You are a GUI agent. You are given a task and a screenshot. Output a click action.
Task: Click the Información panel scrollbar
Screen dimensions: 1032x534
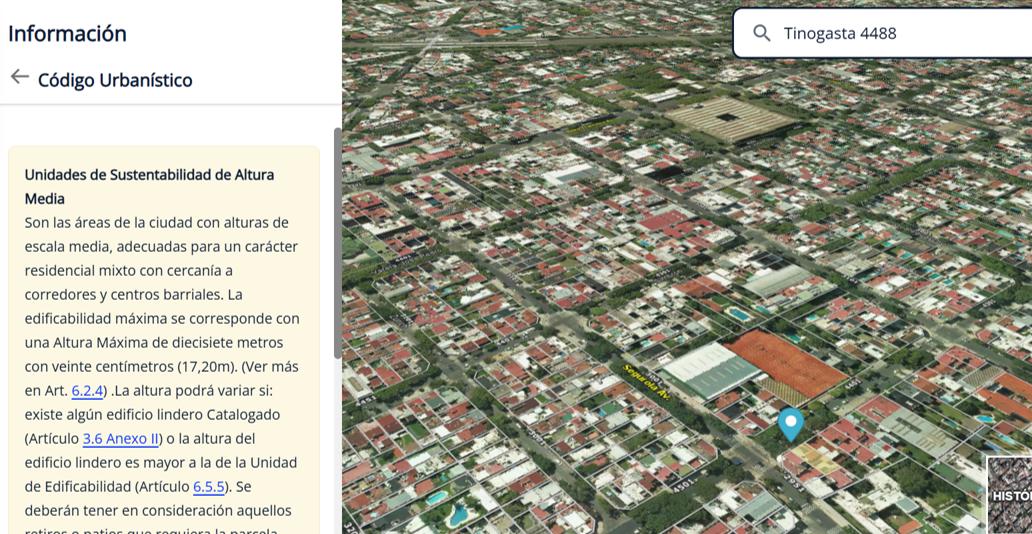tap(338, 244)
